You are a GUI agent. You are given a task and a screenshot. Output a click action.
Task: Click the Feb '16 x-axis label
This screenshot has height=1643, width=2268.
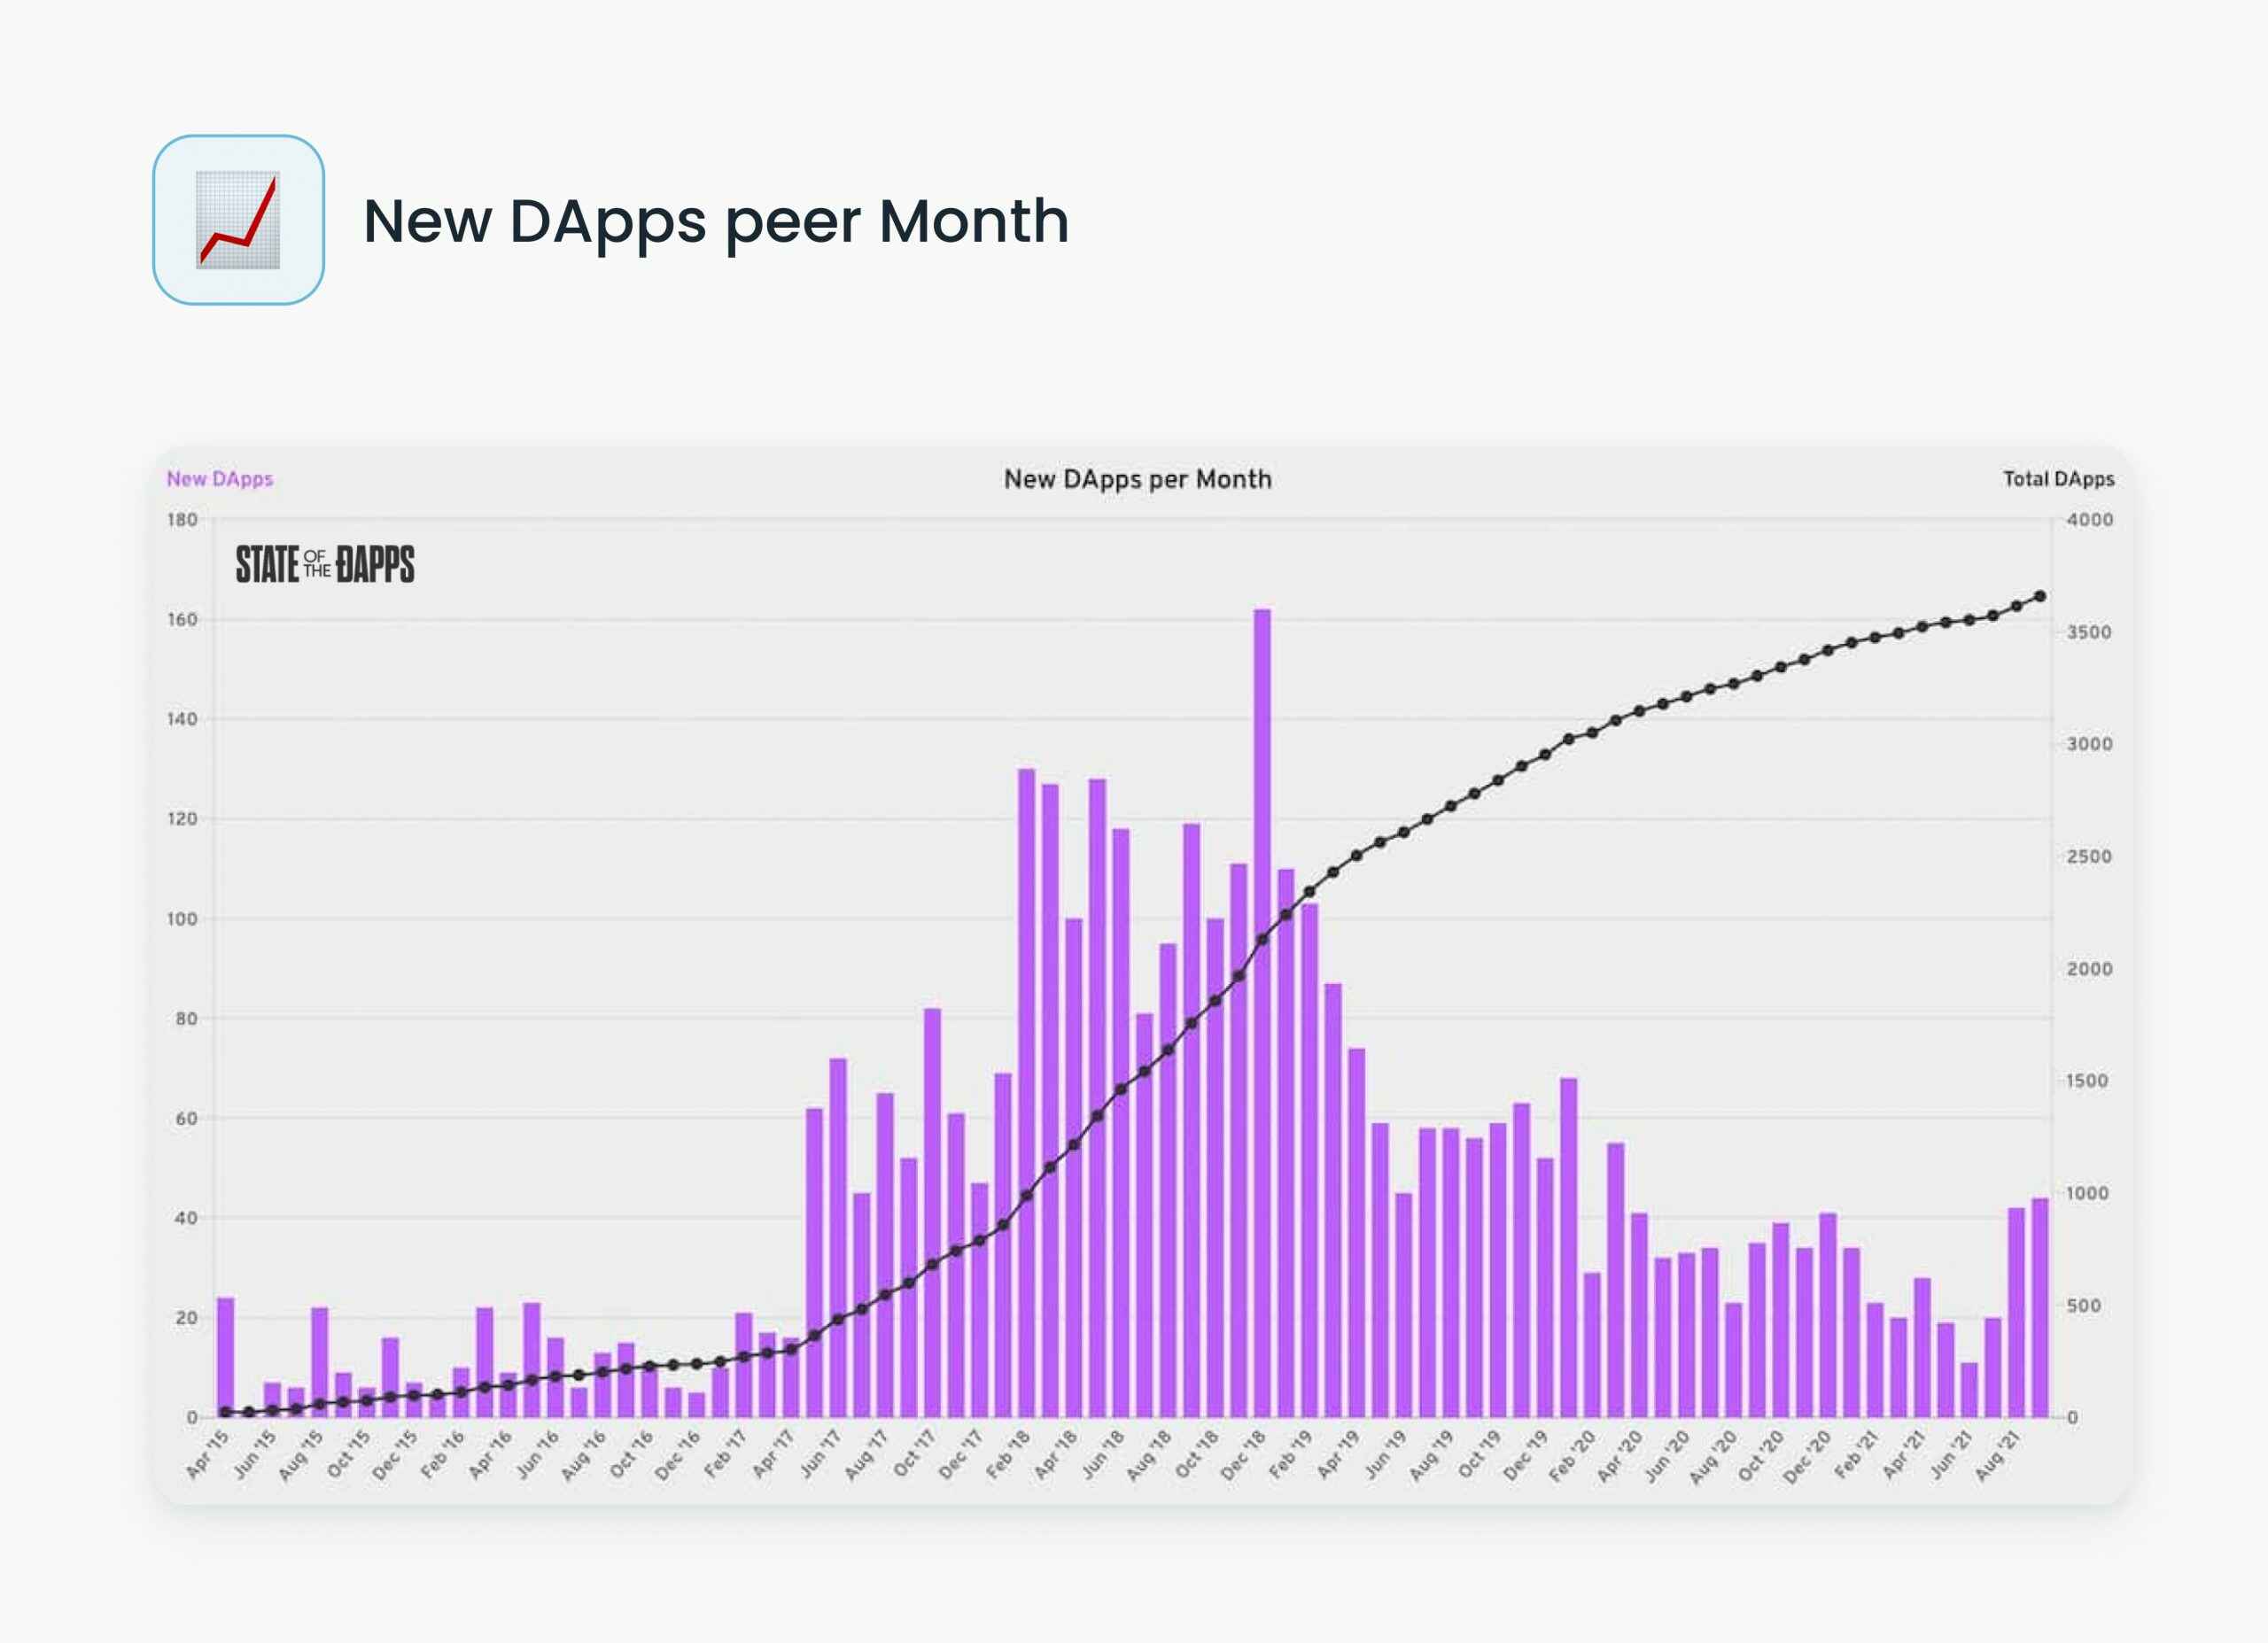click(443, 1454)
